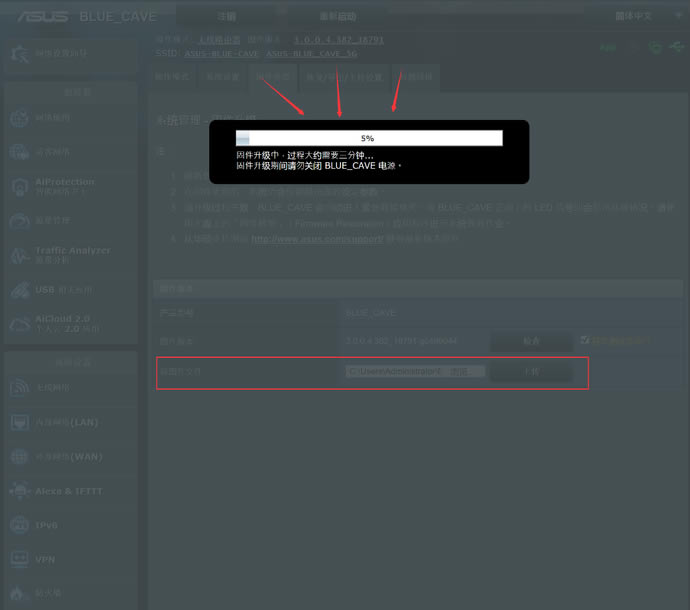The width and height of the screenshot is (690, 610).
Task: Open Network Map globe icon in sidebar
Action: coord(19,118)
